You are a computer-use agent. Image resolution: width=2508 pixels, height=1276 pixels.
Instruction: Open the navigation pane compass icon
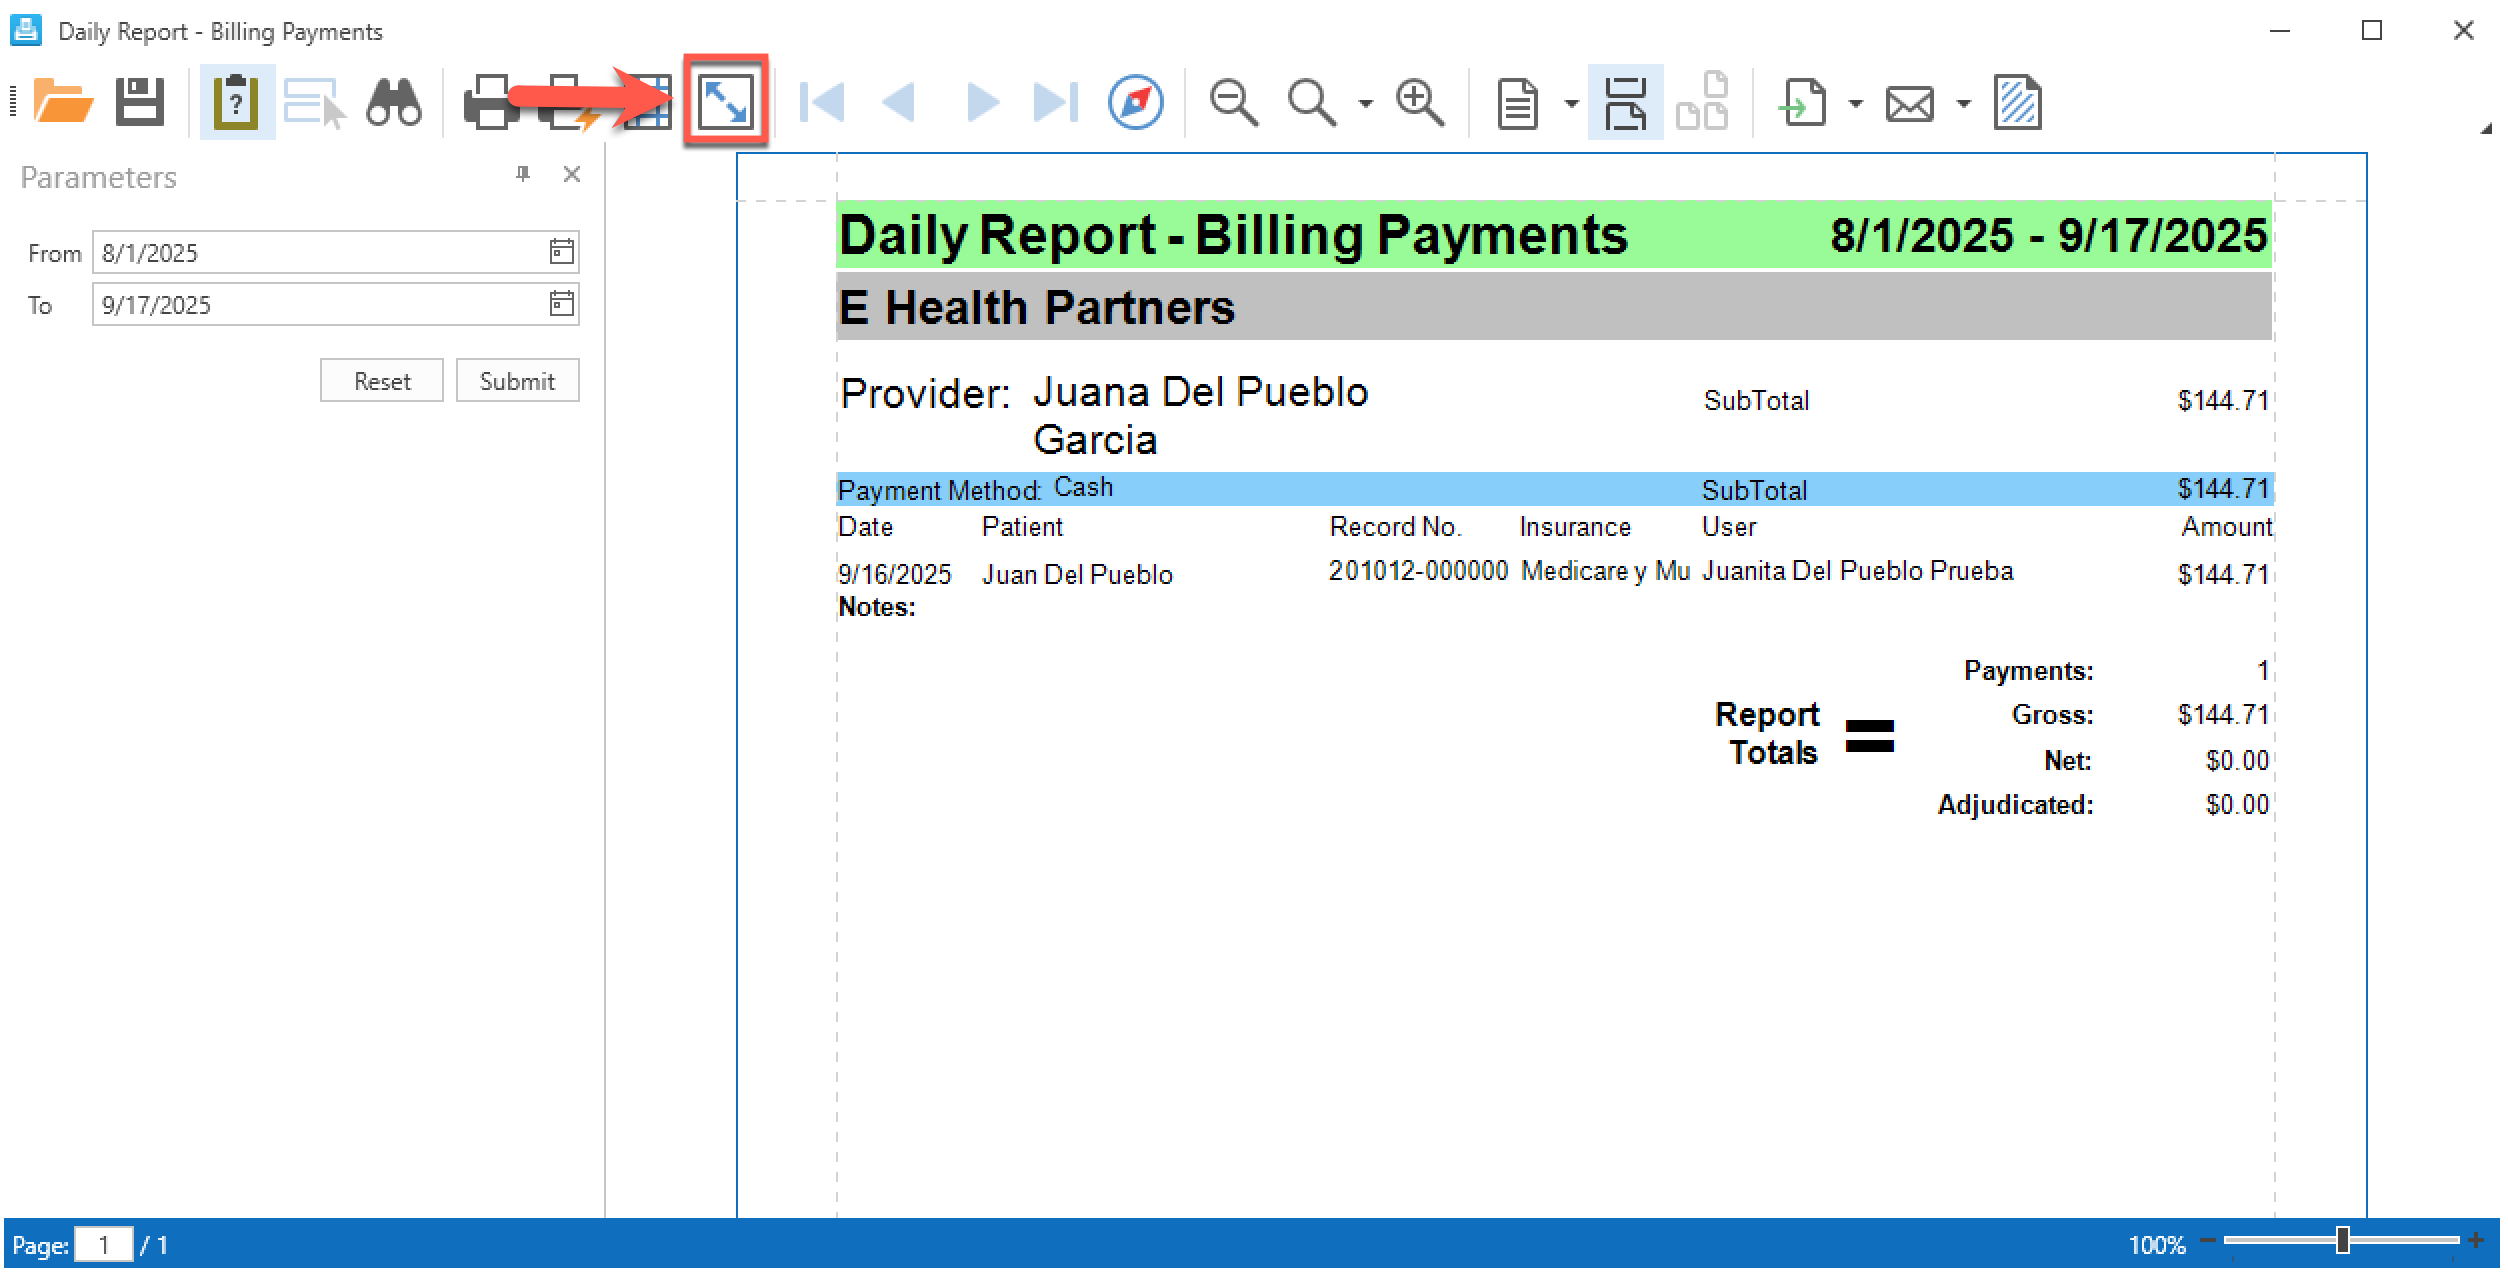click(x=1135, y=102)
